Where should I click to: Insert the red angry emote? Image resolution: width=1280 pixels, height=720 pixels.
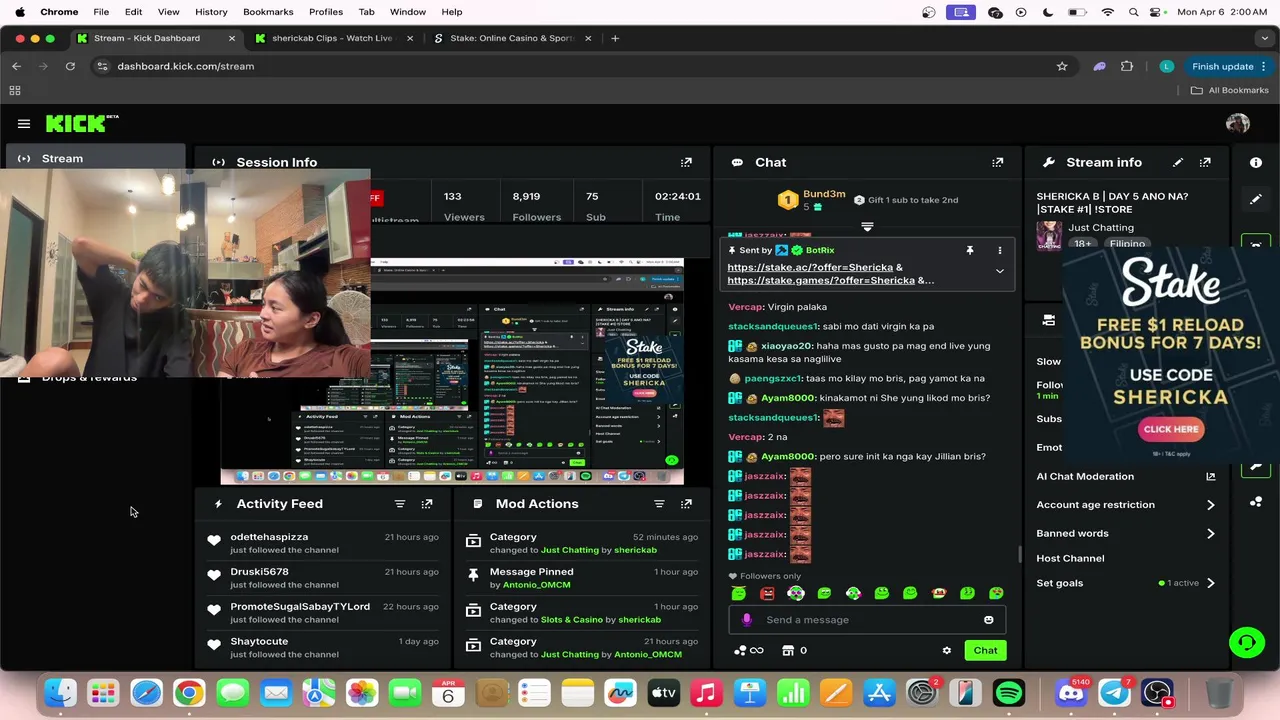click(x=767, y=593)
